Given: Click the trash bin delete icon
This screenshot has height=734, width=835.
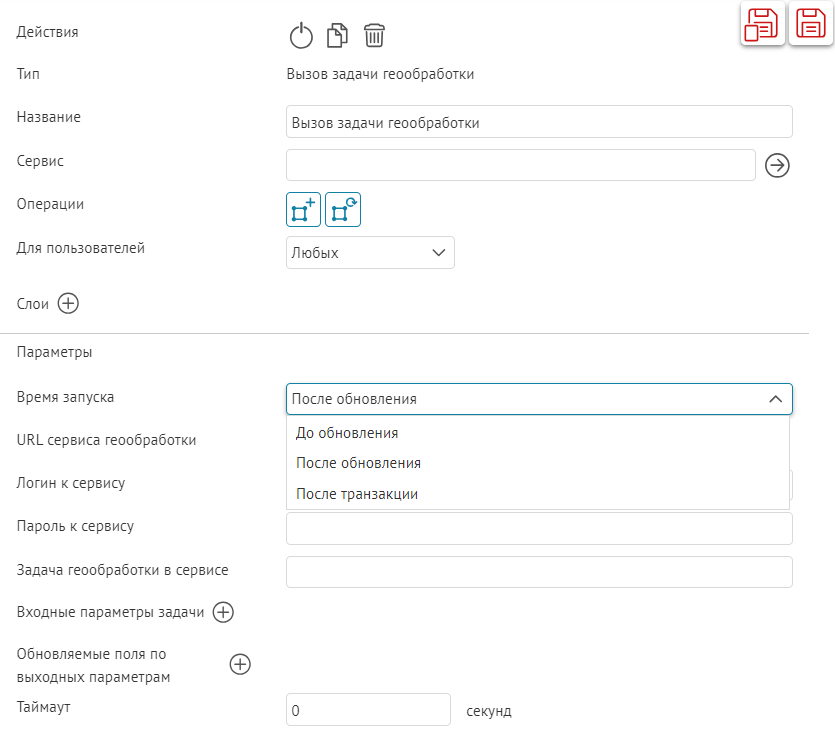Looking at the screenshot, I should tap(374, 36).
